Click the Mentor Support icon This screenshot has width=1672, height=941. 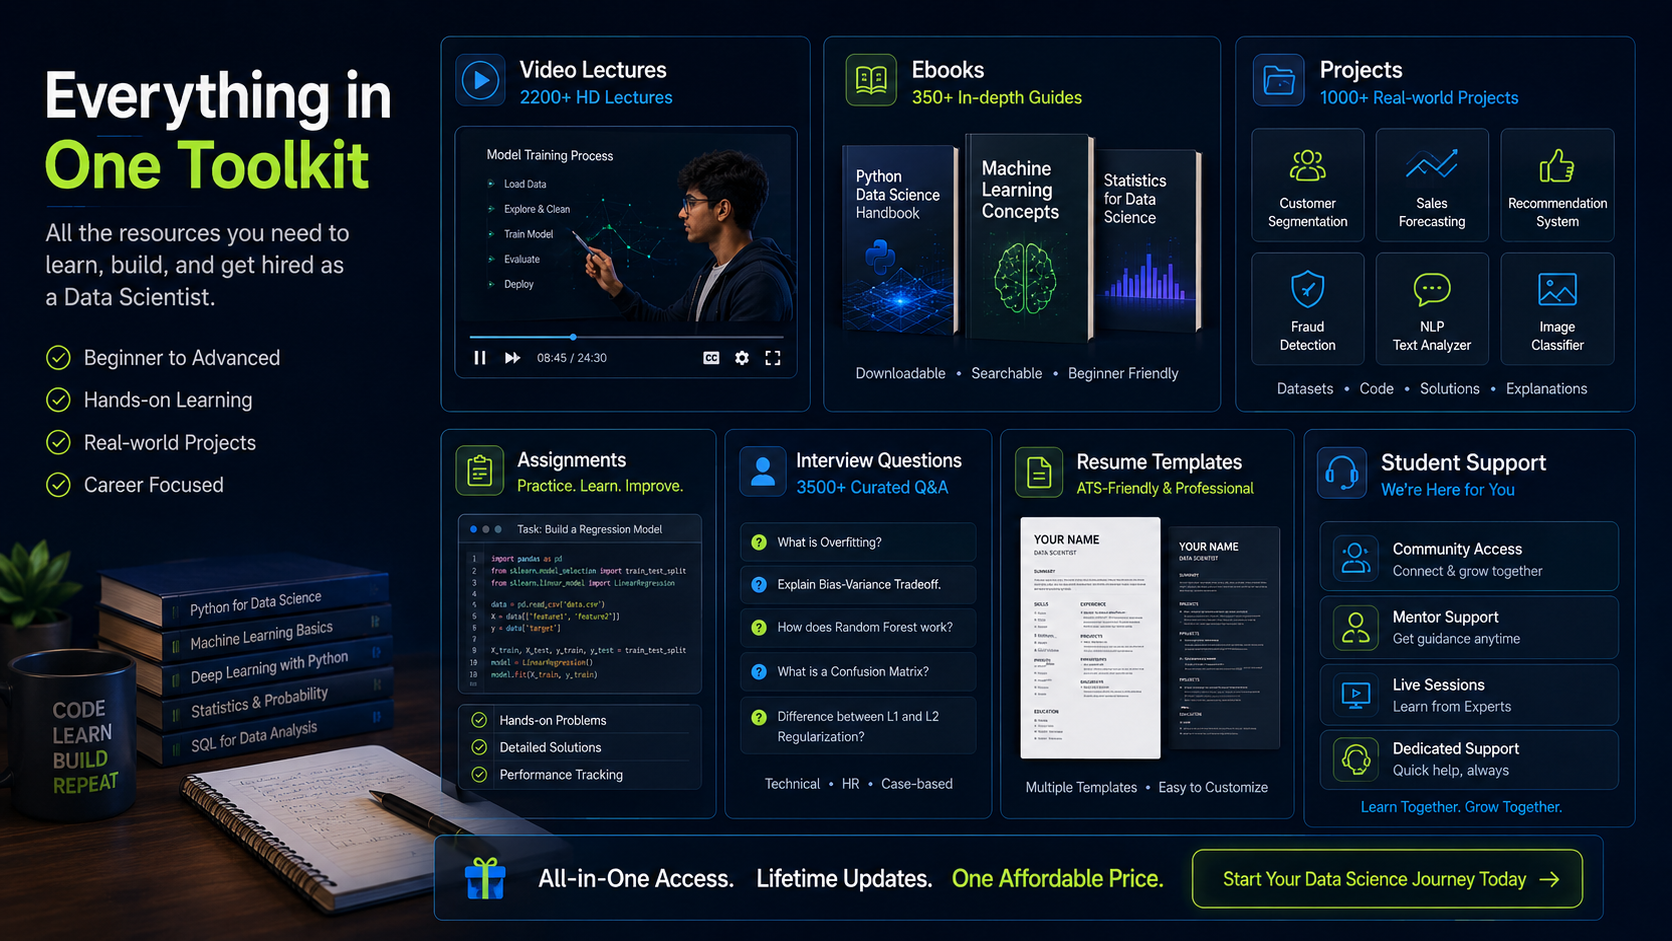[x=1356, y=627]
